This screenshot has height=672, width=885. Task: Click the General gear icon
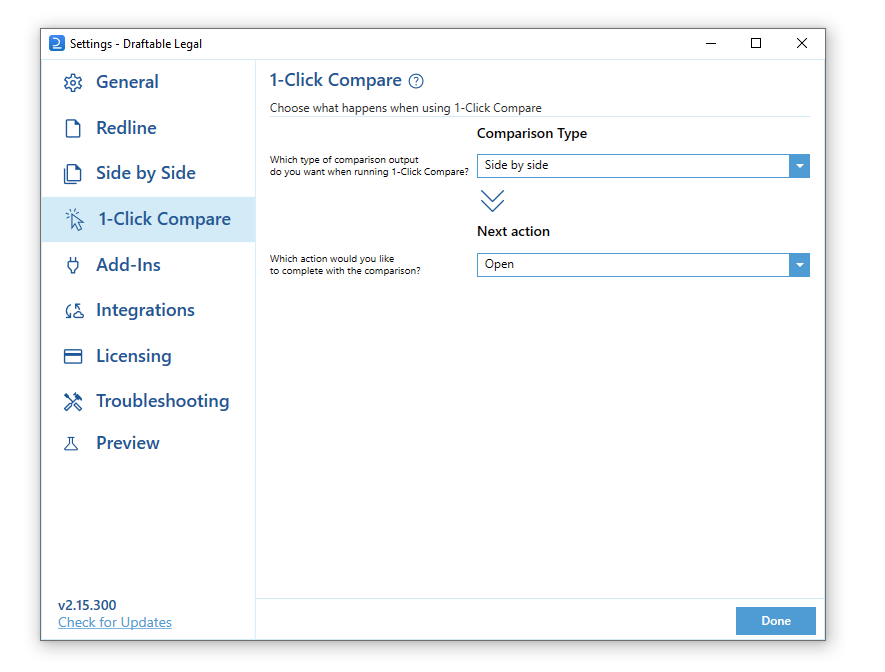[x=73, y=82]
